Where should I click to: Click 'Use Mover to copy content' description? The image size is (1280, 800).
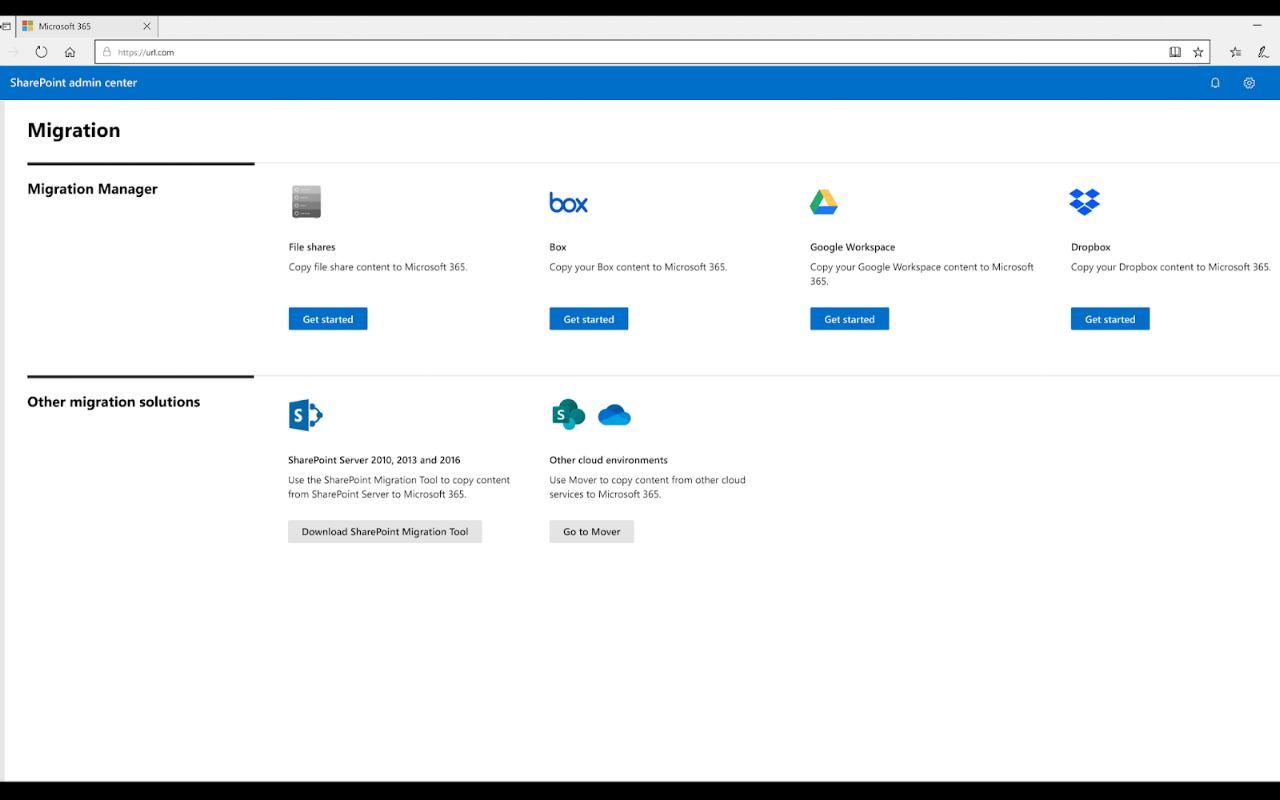[x=647, y=487]
